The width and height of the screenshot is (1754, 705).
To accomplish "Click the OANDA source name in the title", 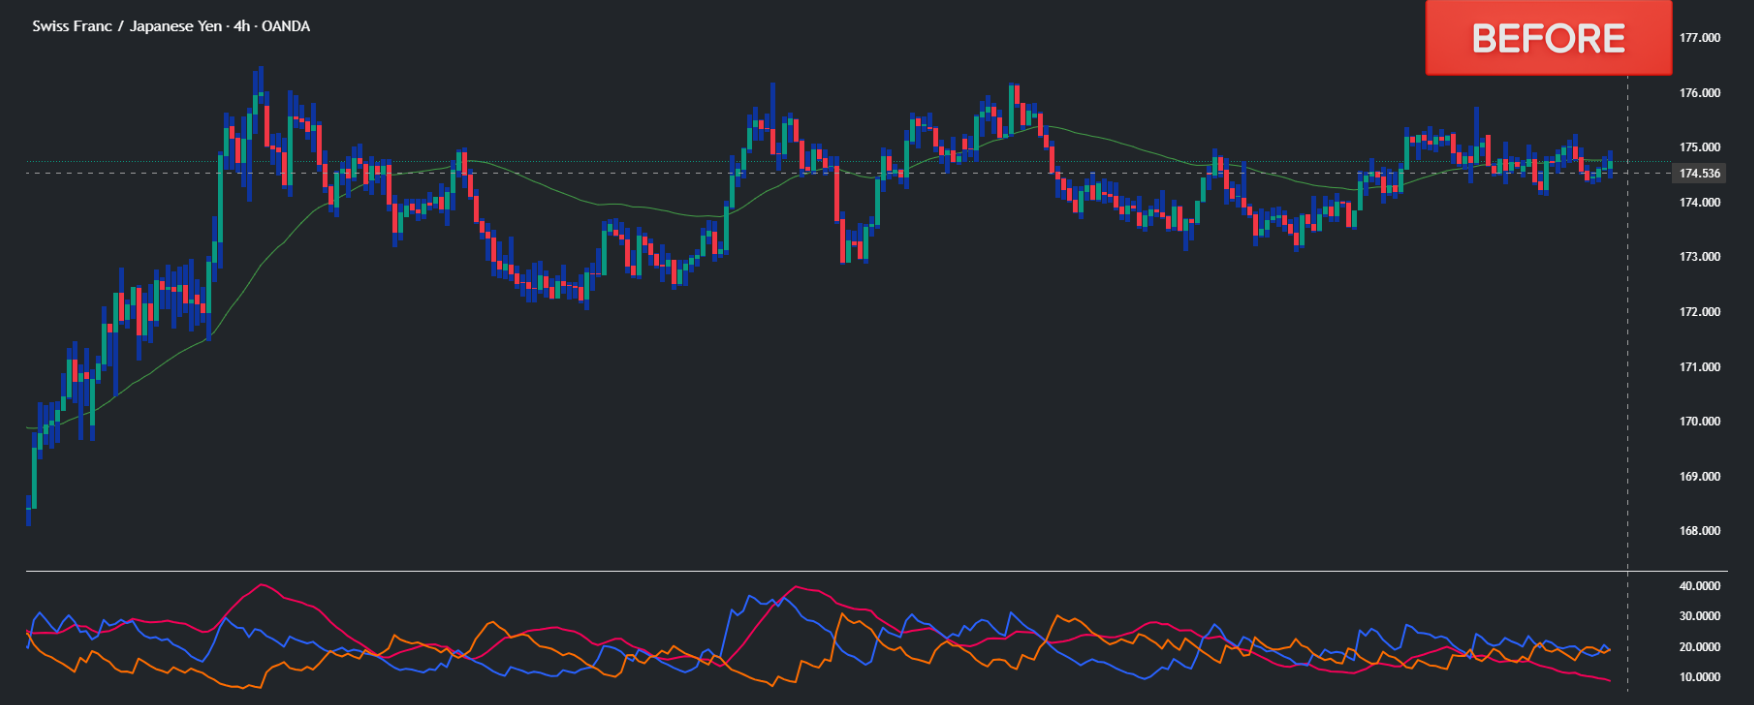I will [x=286, y=26].
